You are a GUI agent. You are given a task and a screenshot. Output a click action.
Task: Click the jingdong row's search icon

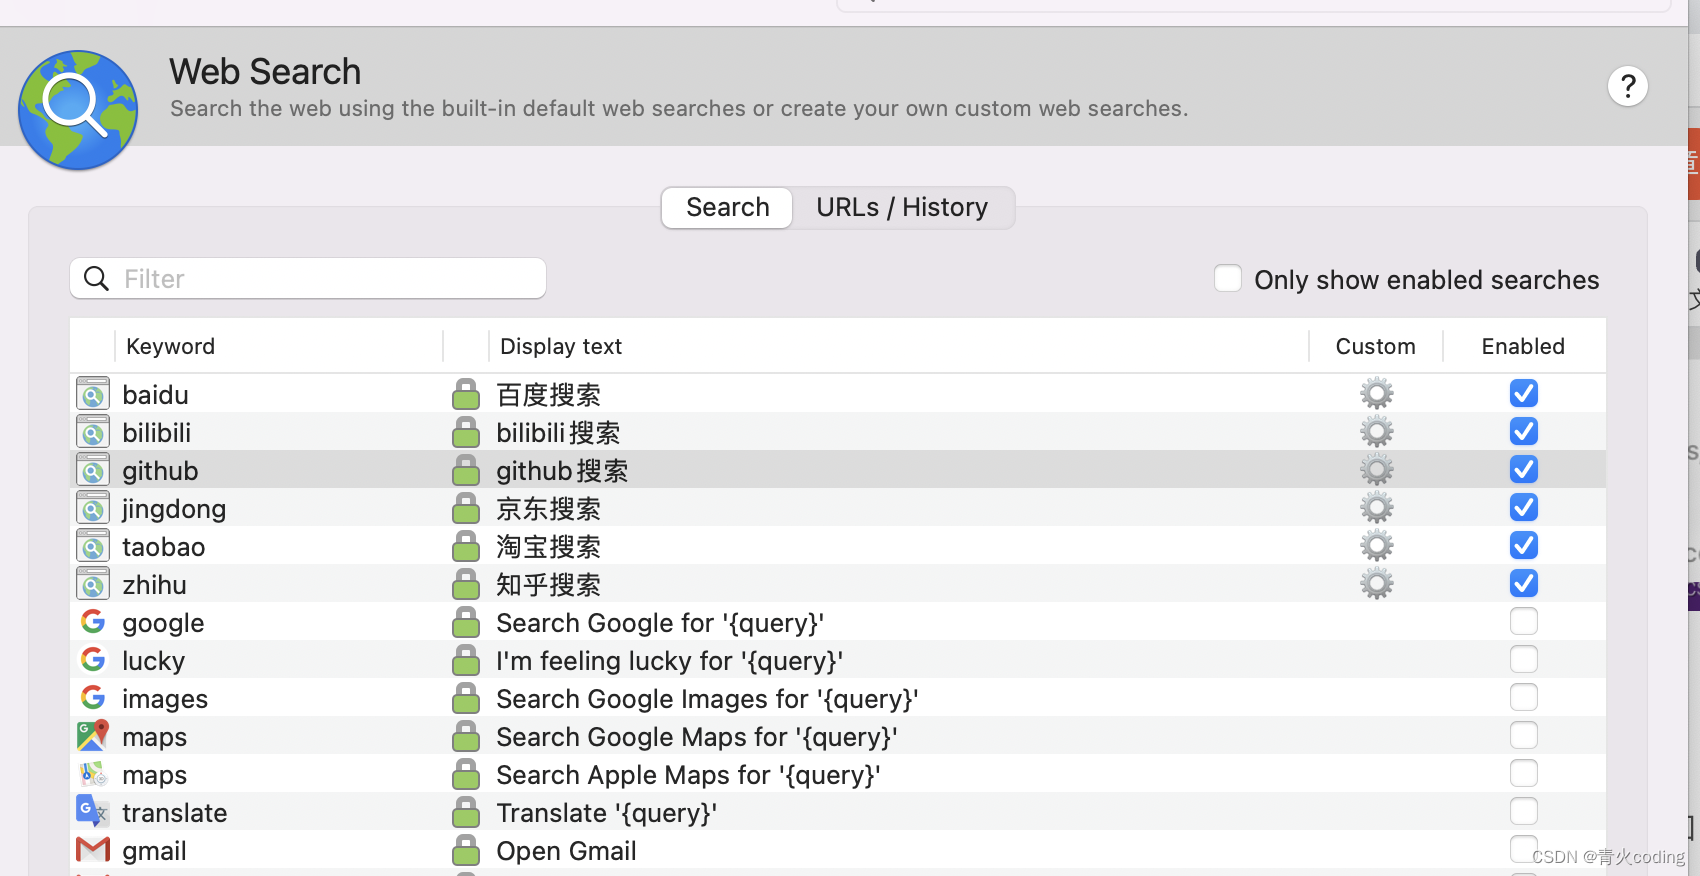pyautogui.click(x=93, y=508)
